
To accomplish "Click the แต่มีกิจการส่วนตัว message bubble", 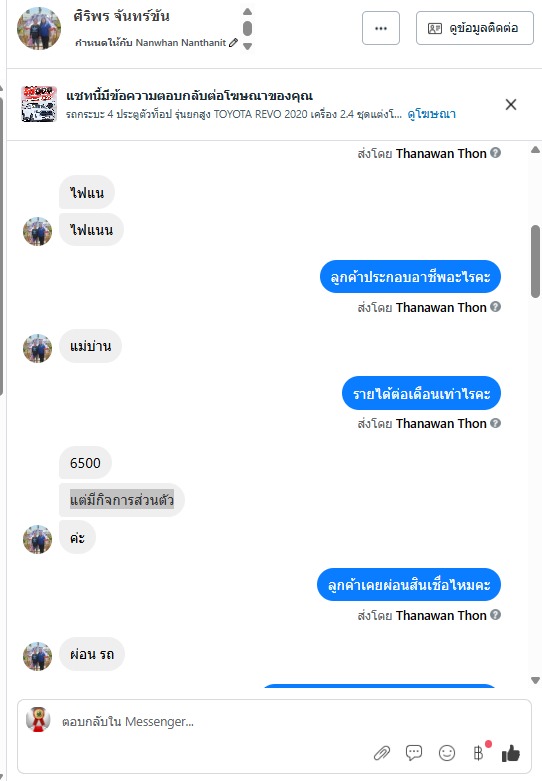I will click(x=122, y=500).
